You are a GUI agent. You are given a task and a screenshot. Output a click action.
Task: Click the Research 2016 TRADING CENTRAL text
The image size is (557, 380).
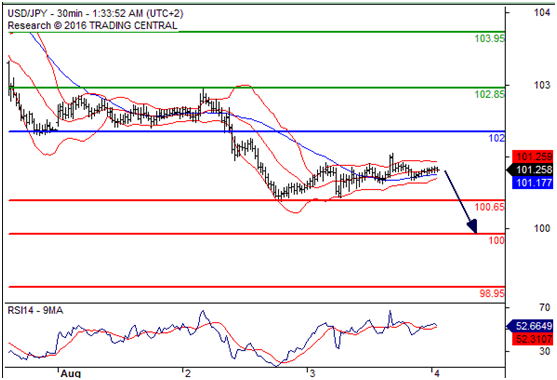tap(92, 26)
